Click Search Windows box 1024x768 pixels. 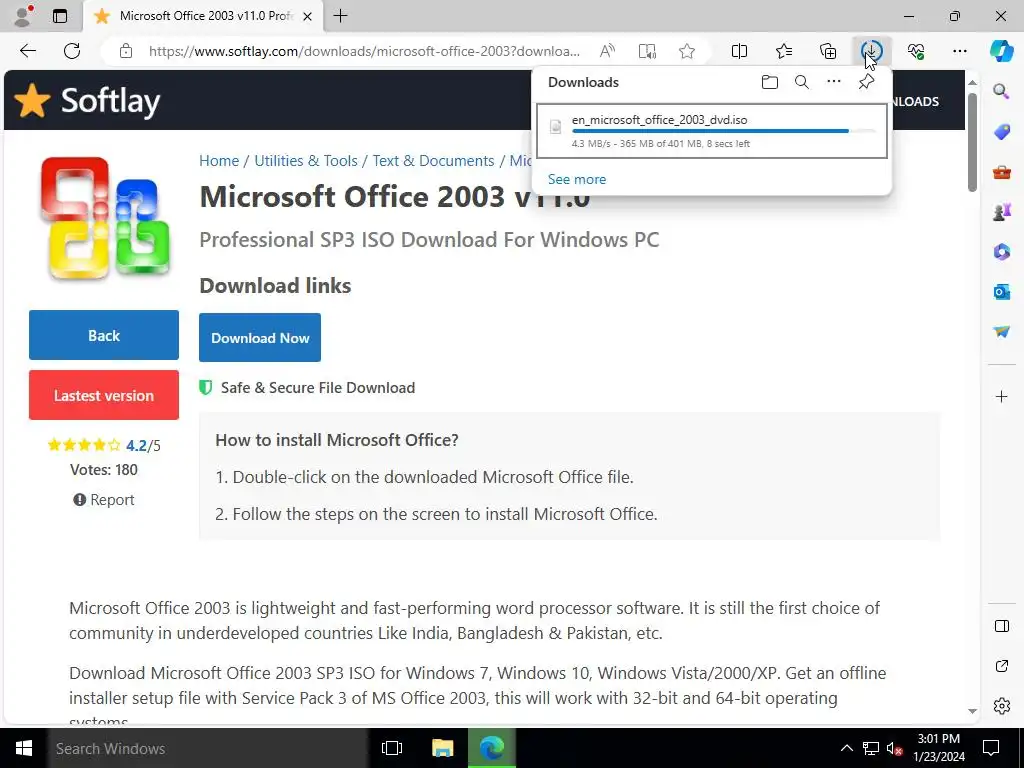click(x=208, y=748)
